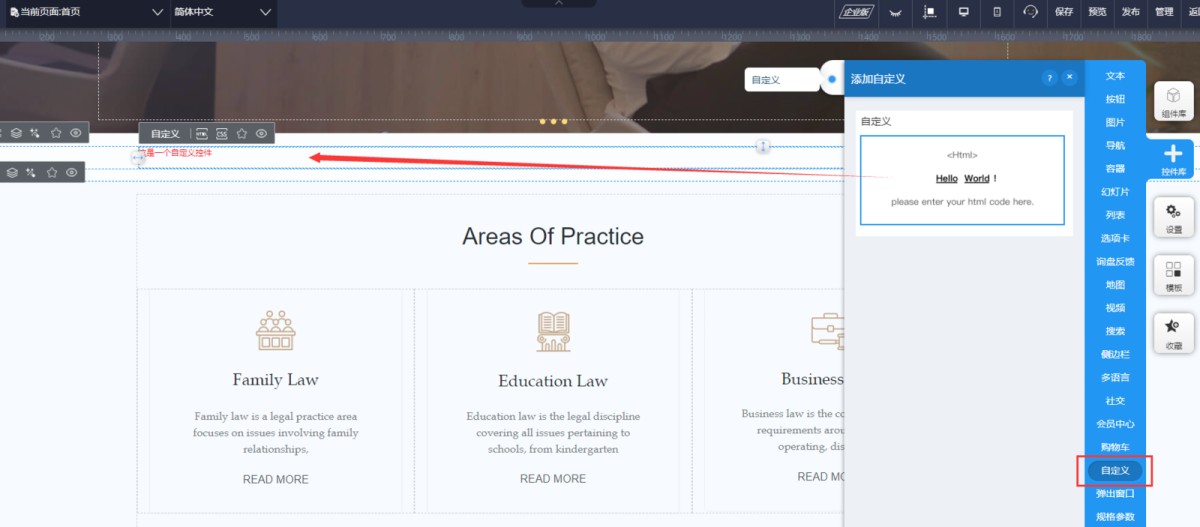1200x527 pixels.
Task: Click 保存 to save the page
Action: coord(1064,12)
